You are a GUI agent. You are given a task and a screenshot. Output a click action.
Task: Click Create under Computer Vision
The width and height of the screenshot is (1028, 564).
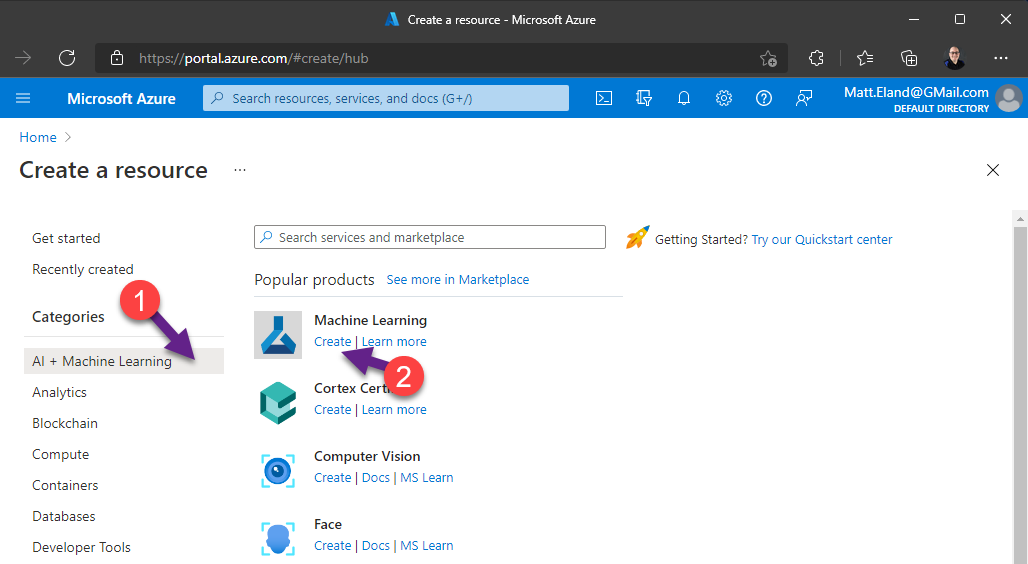pyautogui.click(x=332, y=478)
